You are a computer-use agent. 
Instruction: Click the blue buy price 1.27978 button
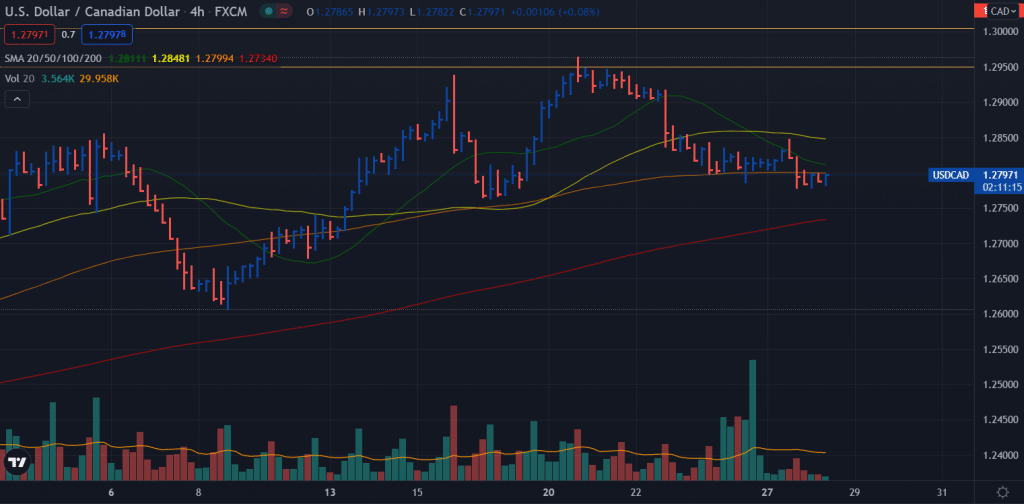(107, 35)
